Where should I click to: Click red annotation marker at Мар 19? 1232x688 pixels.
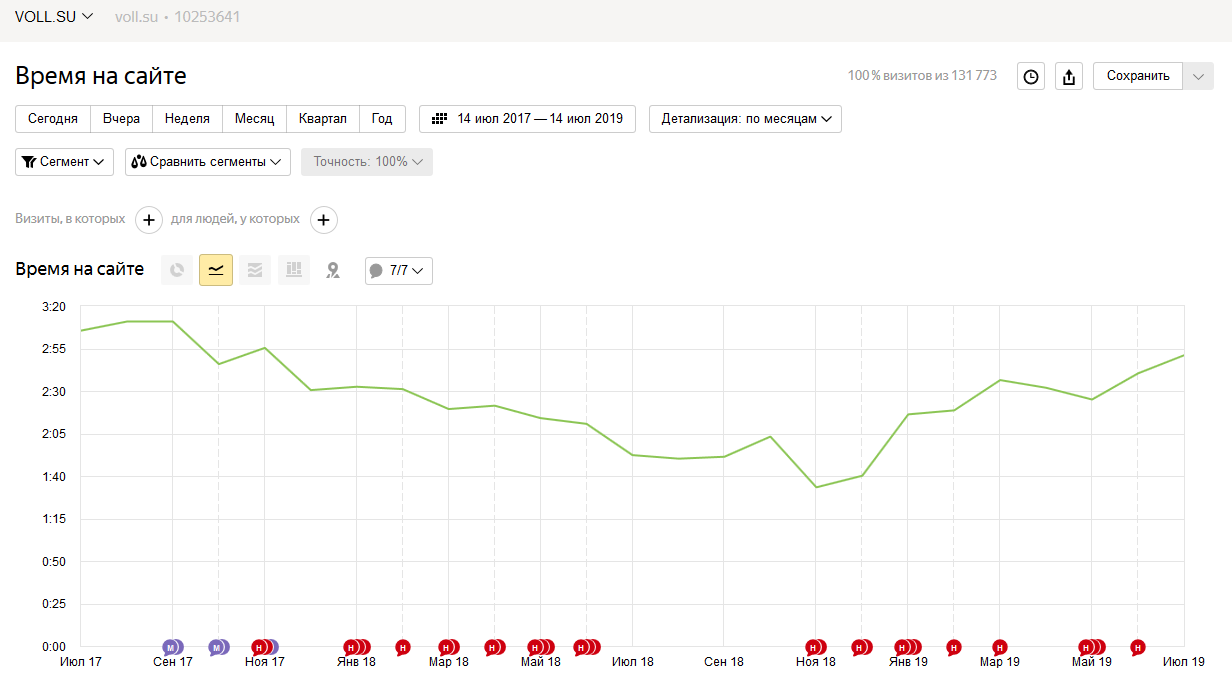(999, 648)
